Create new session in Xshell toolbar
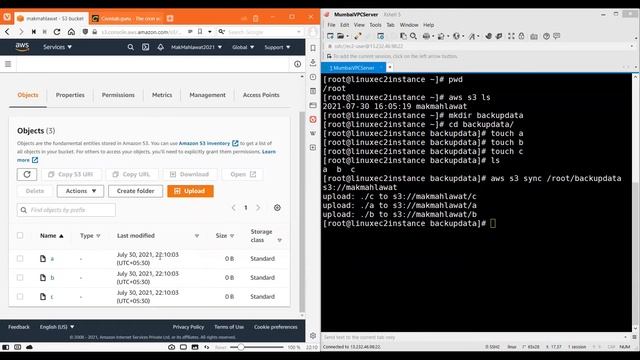 (x=330, y=36)
